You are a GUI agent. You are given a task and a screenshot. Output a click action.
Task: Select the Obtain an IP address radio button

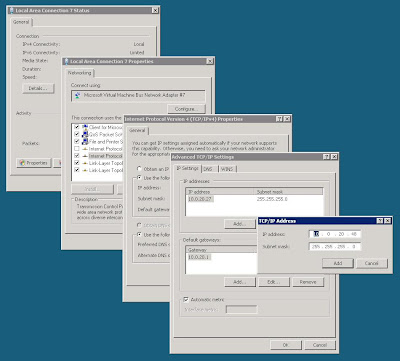(139, 169)
